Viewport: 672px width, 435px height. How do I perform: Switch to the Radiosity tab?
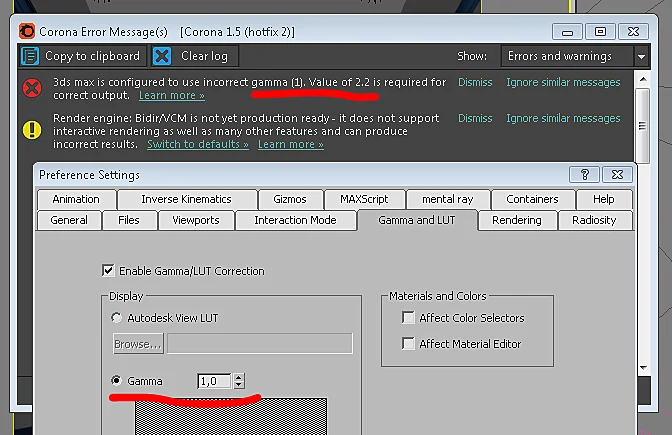tap(594, 220)
